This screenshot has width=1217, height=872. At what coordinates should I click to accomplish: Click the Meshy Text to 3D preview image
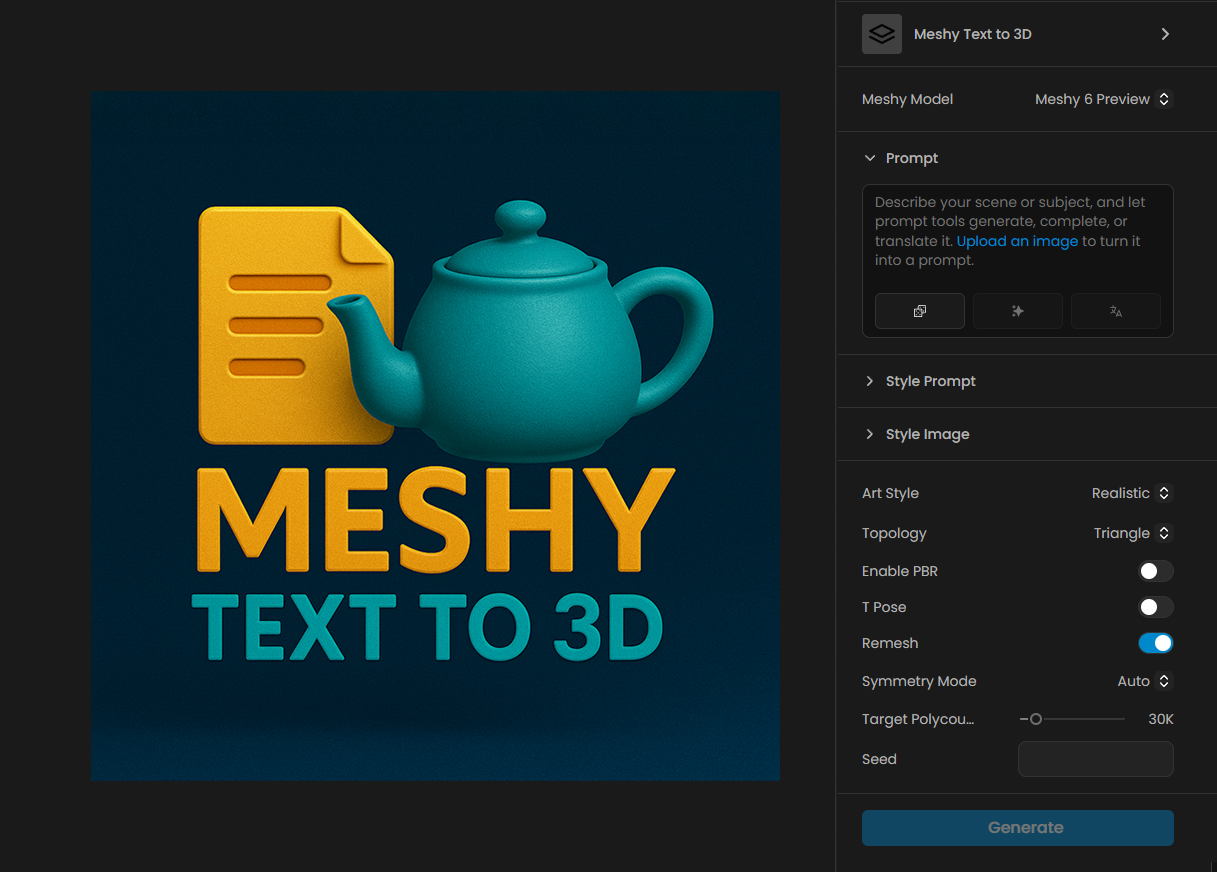click(435, 436)
